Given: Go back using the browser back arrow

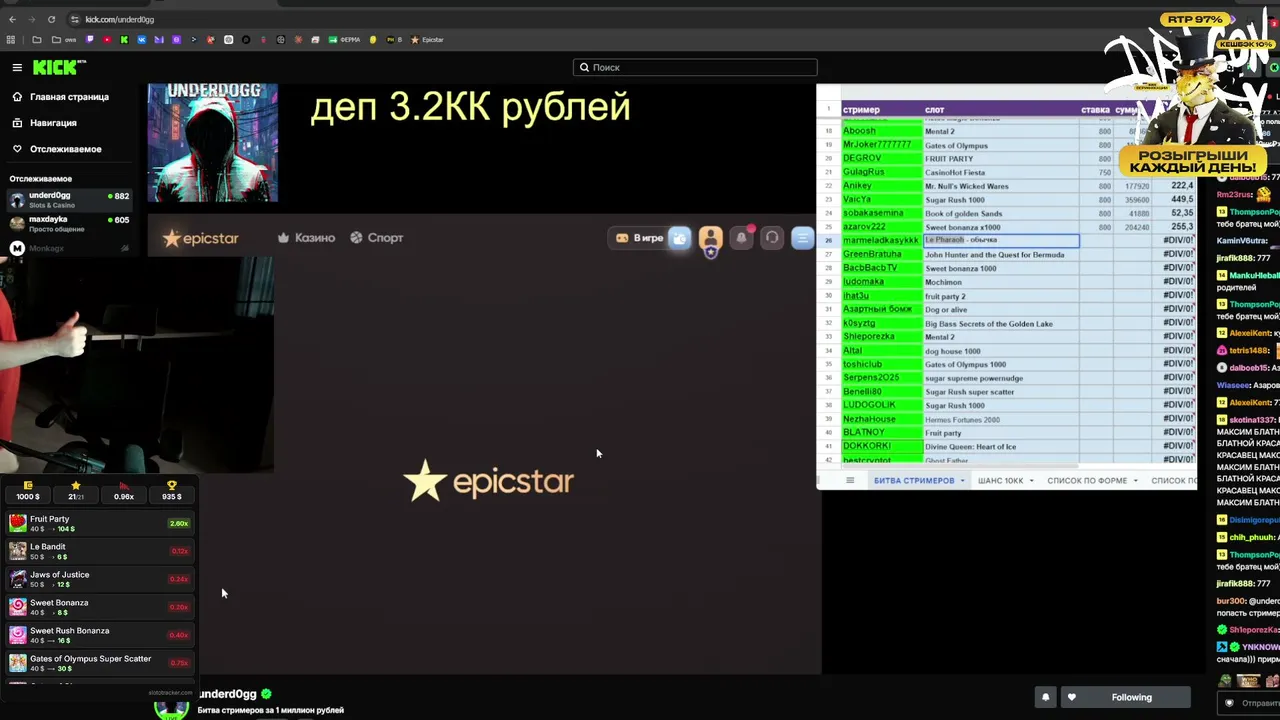Looking at the screenshot, I should point(12,19).
